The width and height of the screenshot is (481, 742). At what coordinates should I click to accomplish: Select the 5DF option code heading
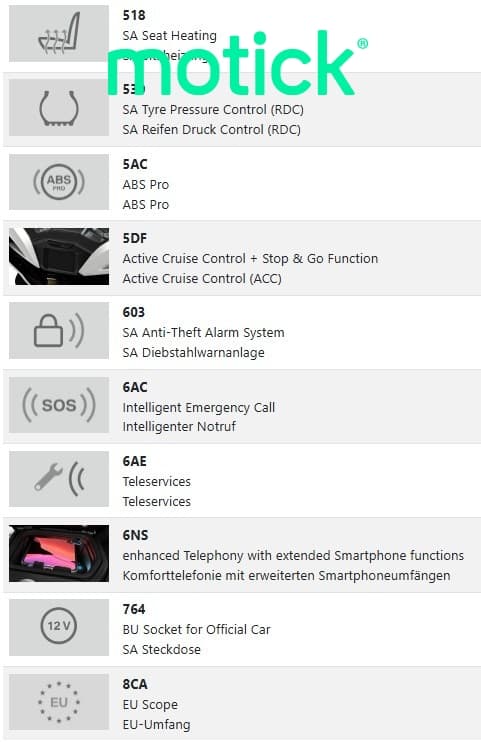tap(135, 238)
